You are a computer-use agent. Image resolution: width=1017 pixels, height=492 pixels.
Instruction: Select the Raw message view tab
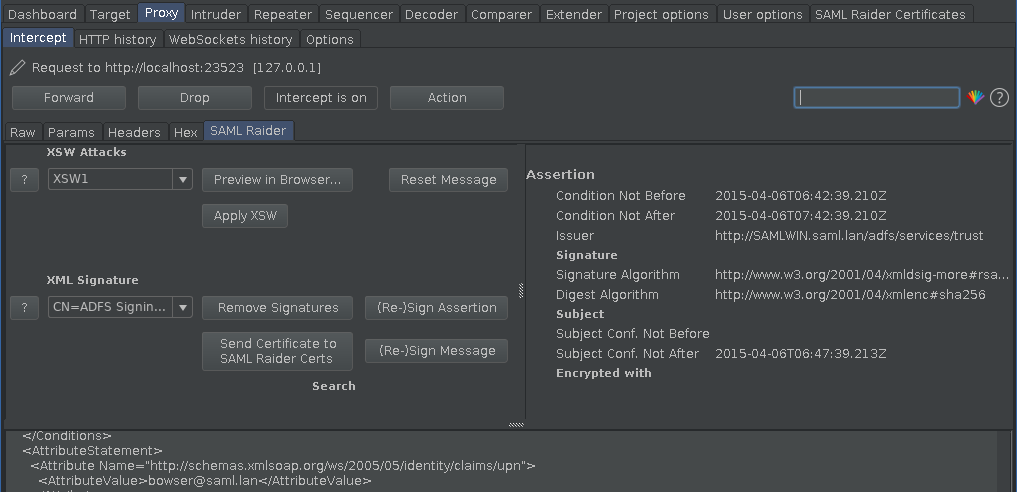(x=23, y=132)
